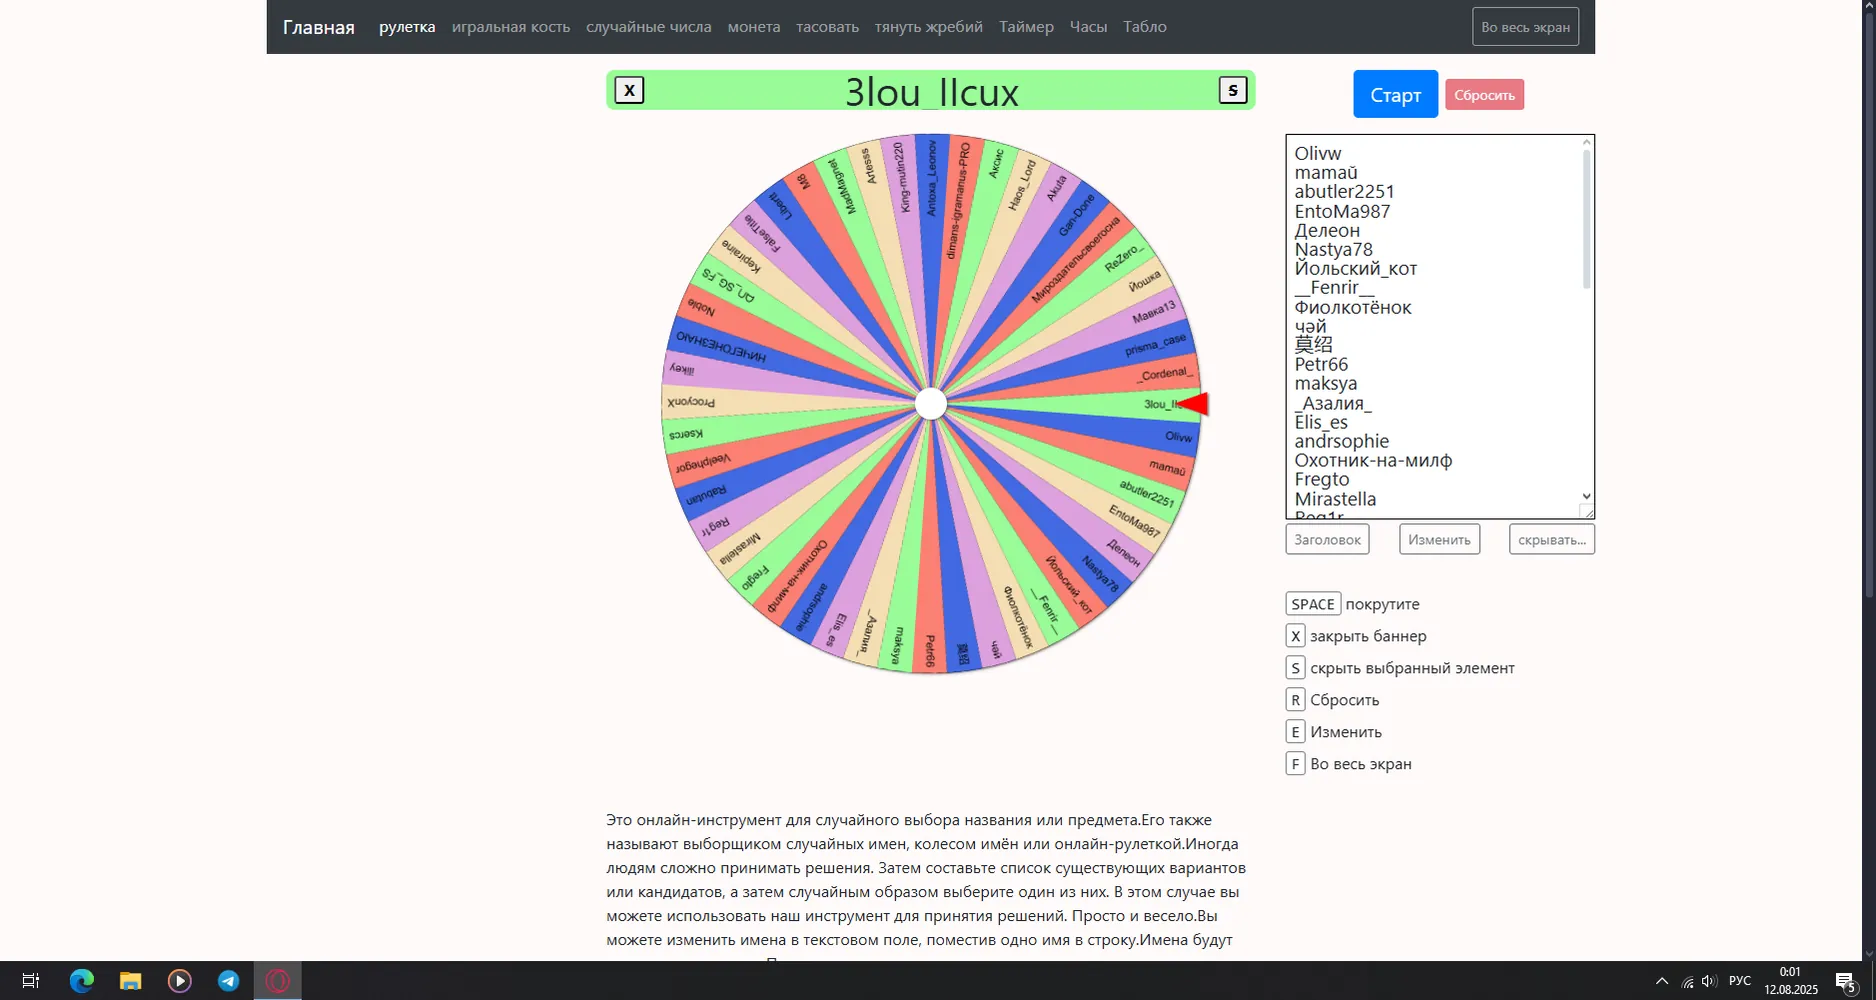Open clock and date in tray
Viewport: 1876px width, 1000px height.
[x=1790, y=981]
